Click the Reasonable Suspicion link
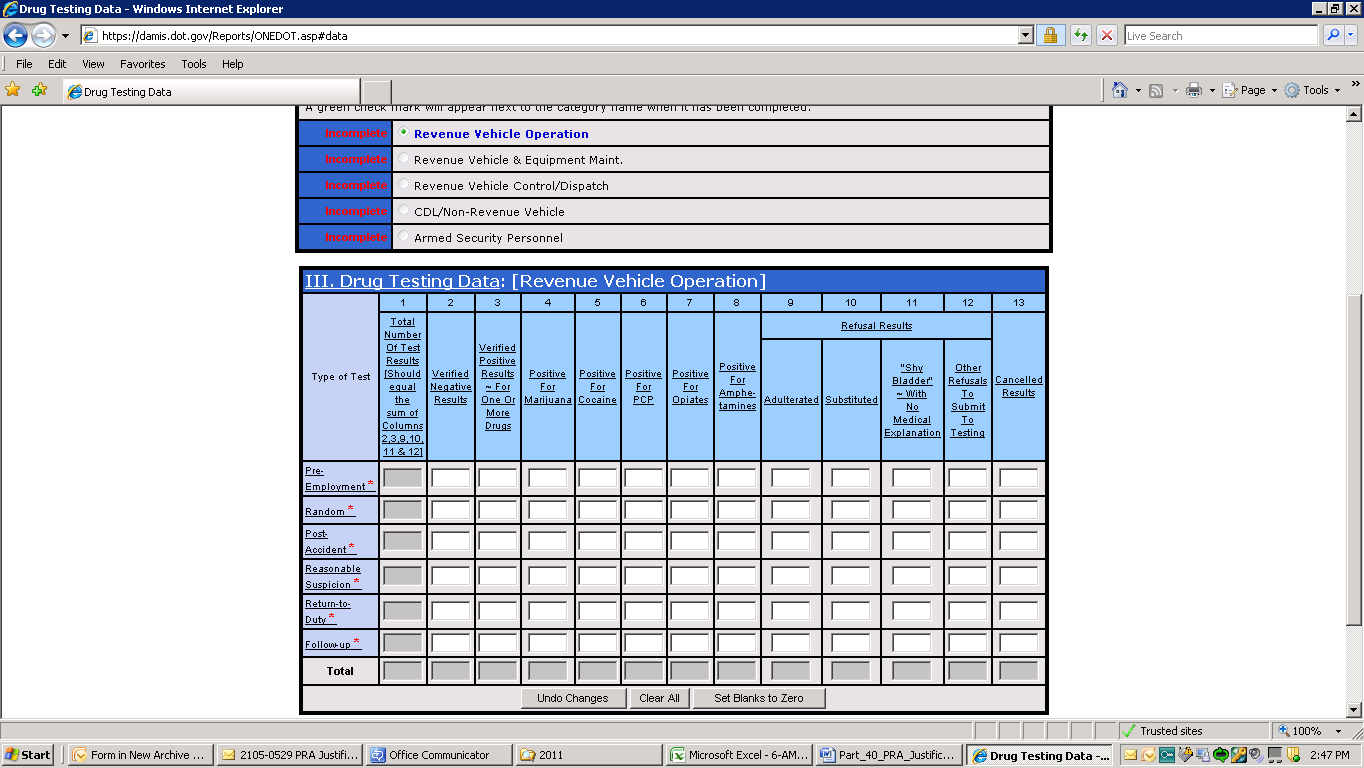Viewport: 1364px width, 768px height. tap(333, 576)
